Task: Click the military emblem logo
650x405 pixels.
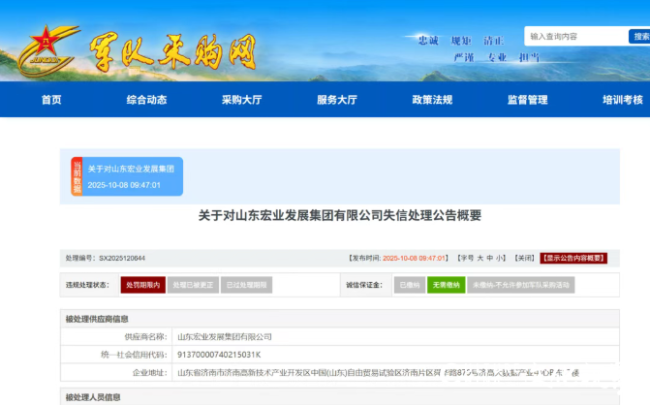Action: 43,48
